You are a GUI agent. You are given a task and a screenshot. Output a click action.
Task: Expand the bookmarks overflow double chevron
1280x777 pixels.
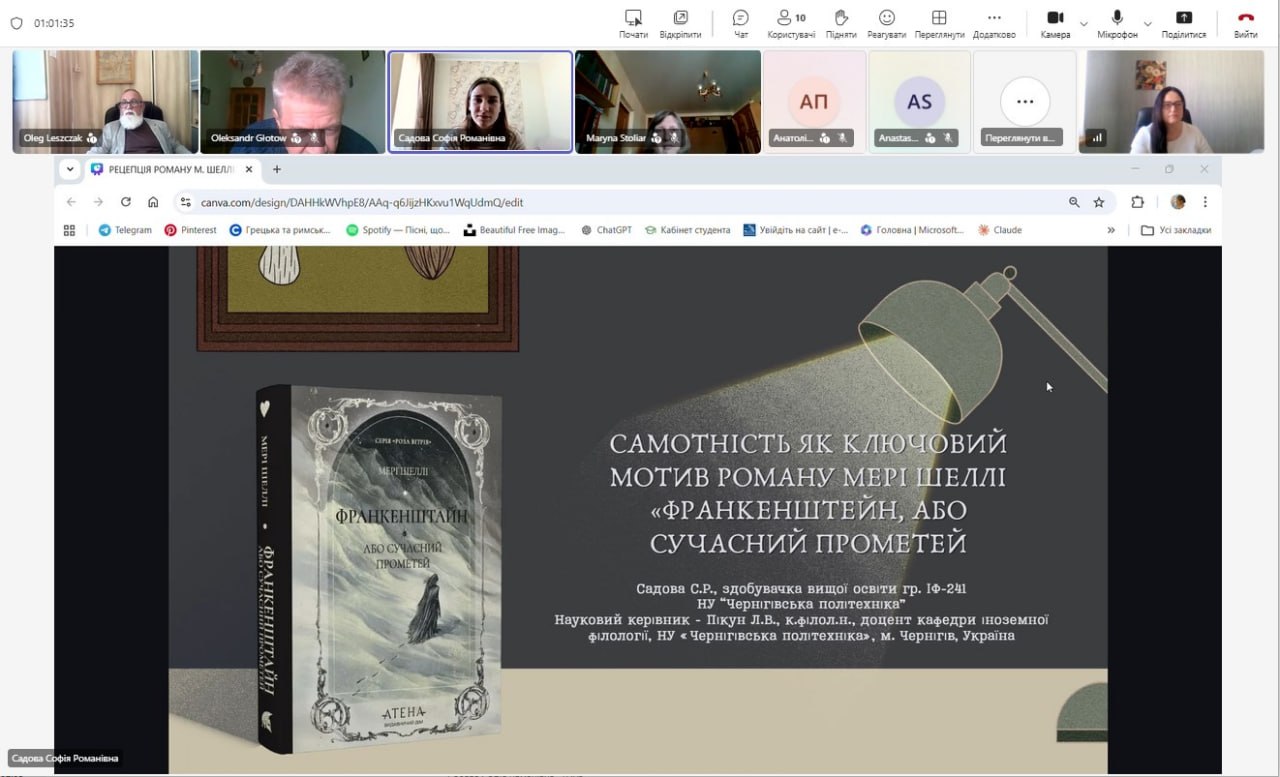tap(1111, 230)
